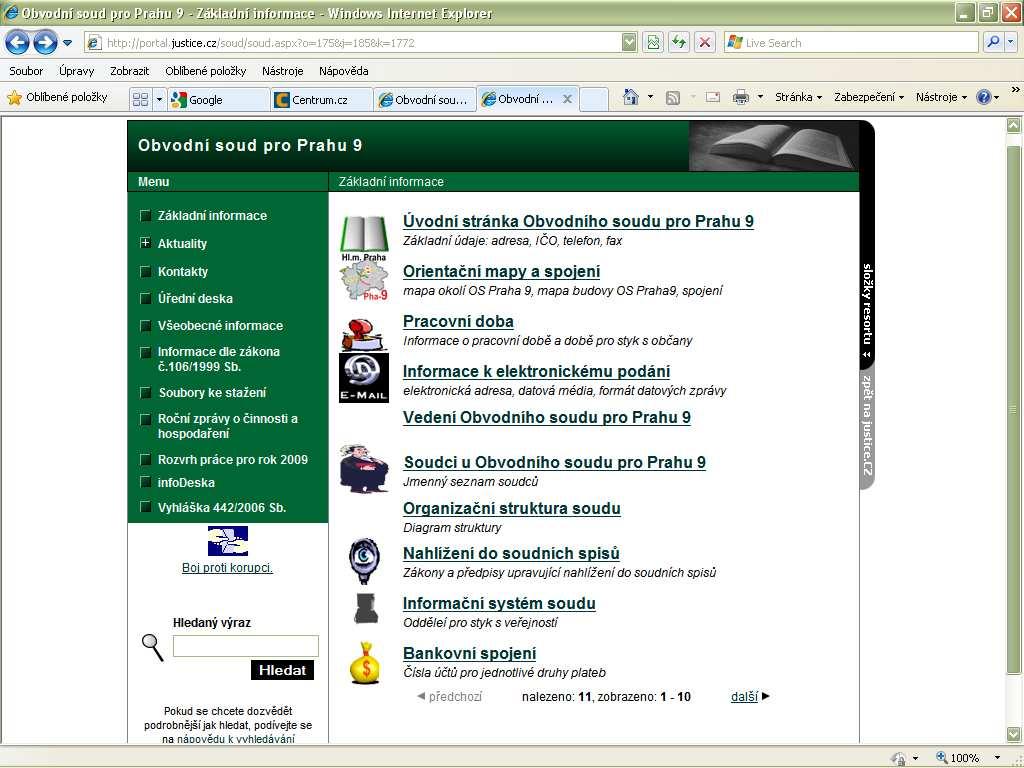Go forward with the browser Forward arrow
1024x768 pixels.
(x=44, y=42)
